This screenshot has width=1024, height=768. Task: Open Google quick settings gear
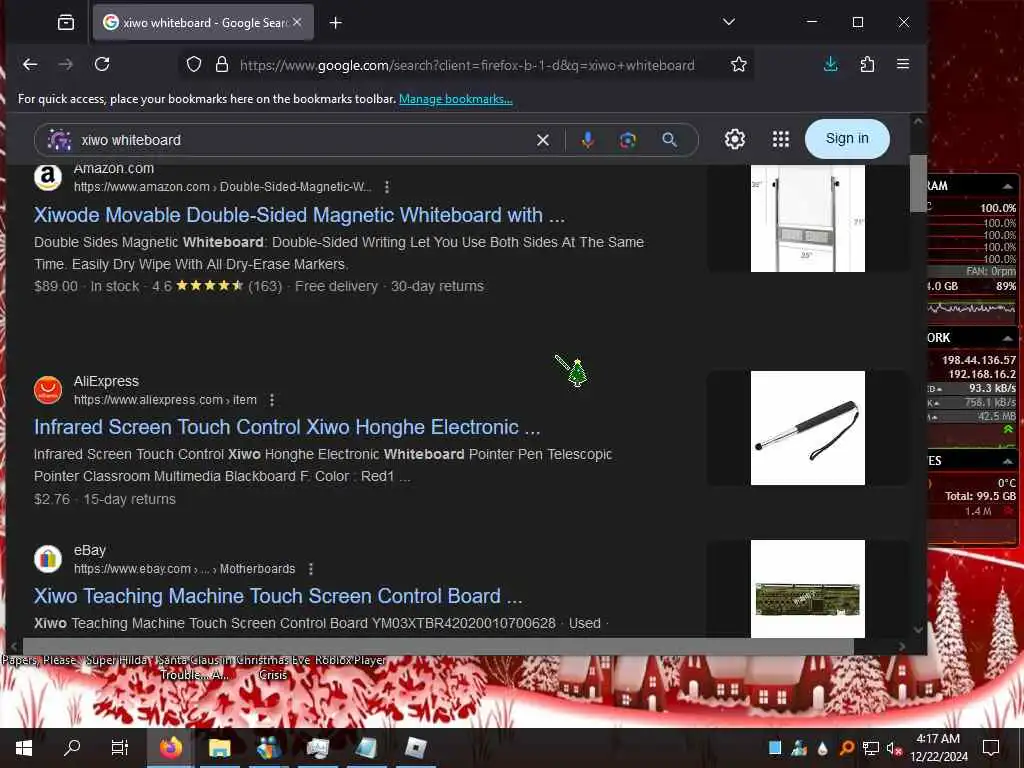(x=735, y=139)
